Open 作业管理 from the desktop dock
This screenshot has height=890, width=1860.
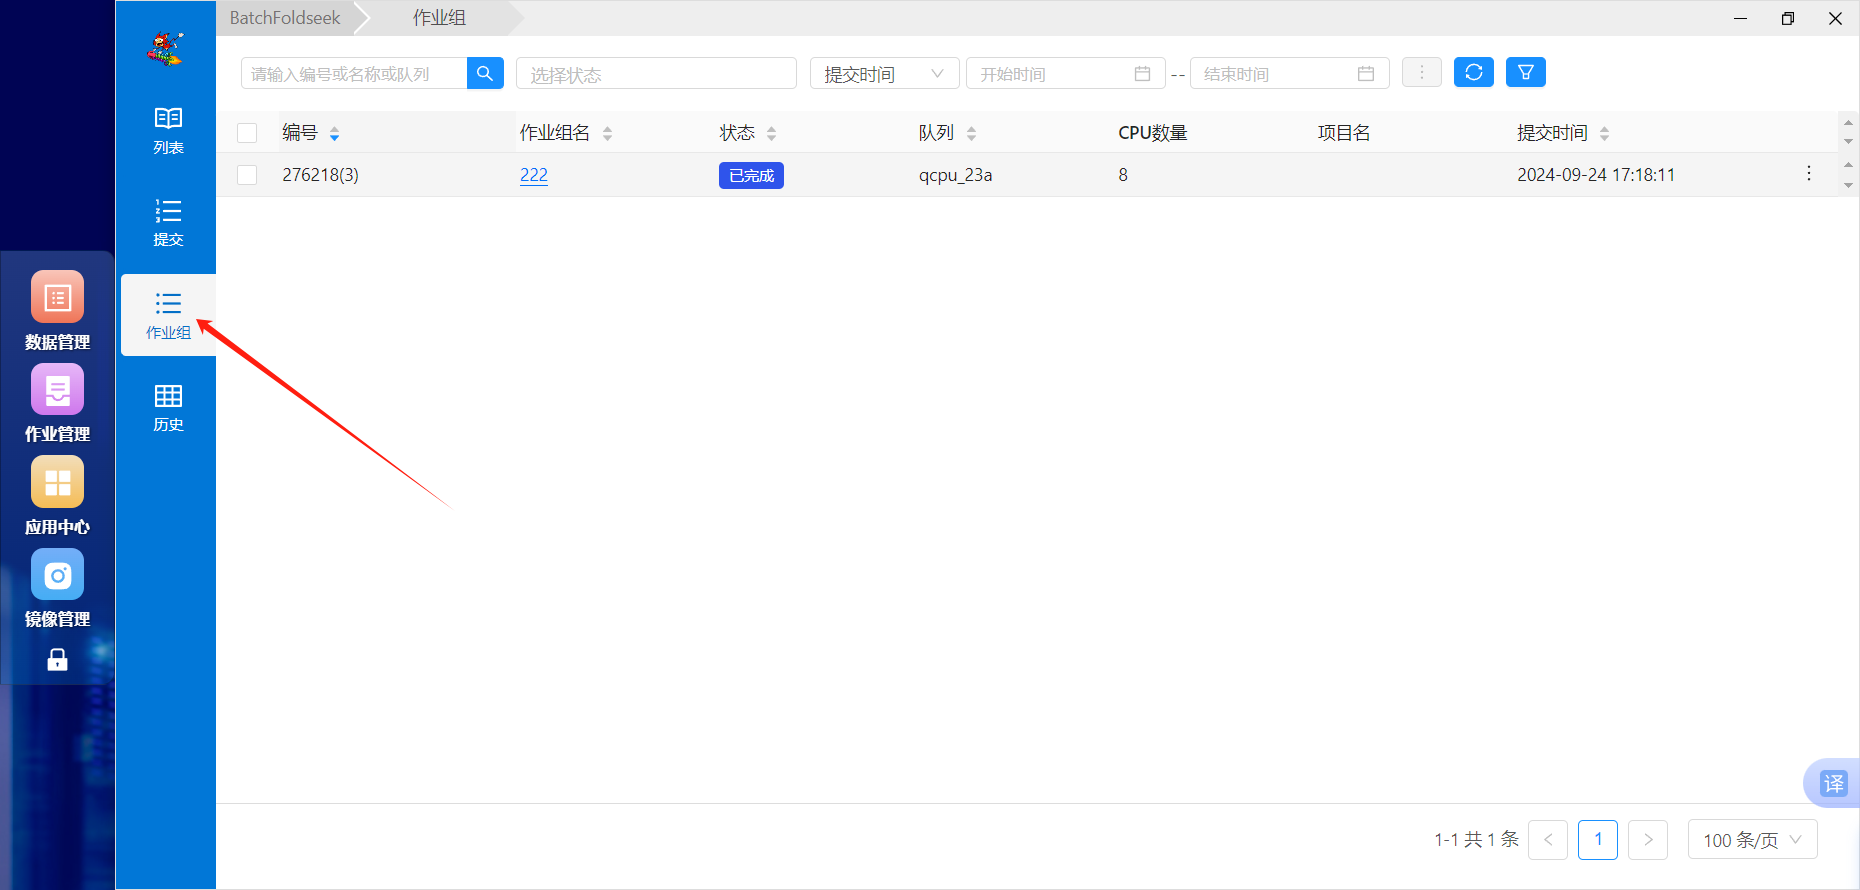click(57, 403)
